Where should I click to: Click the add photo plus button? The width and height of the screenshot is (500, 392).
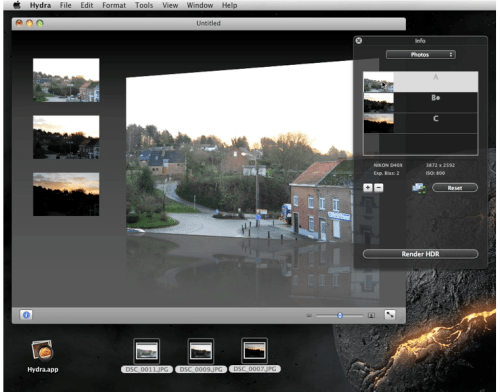[x=368, y=188]
